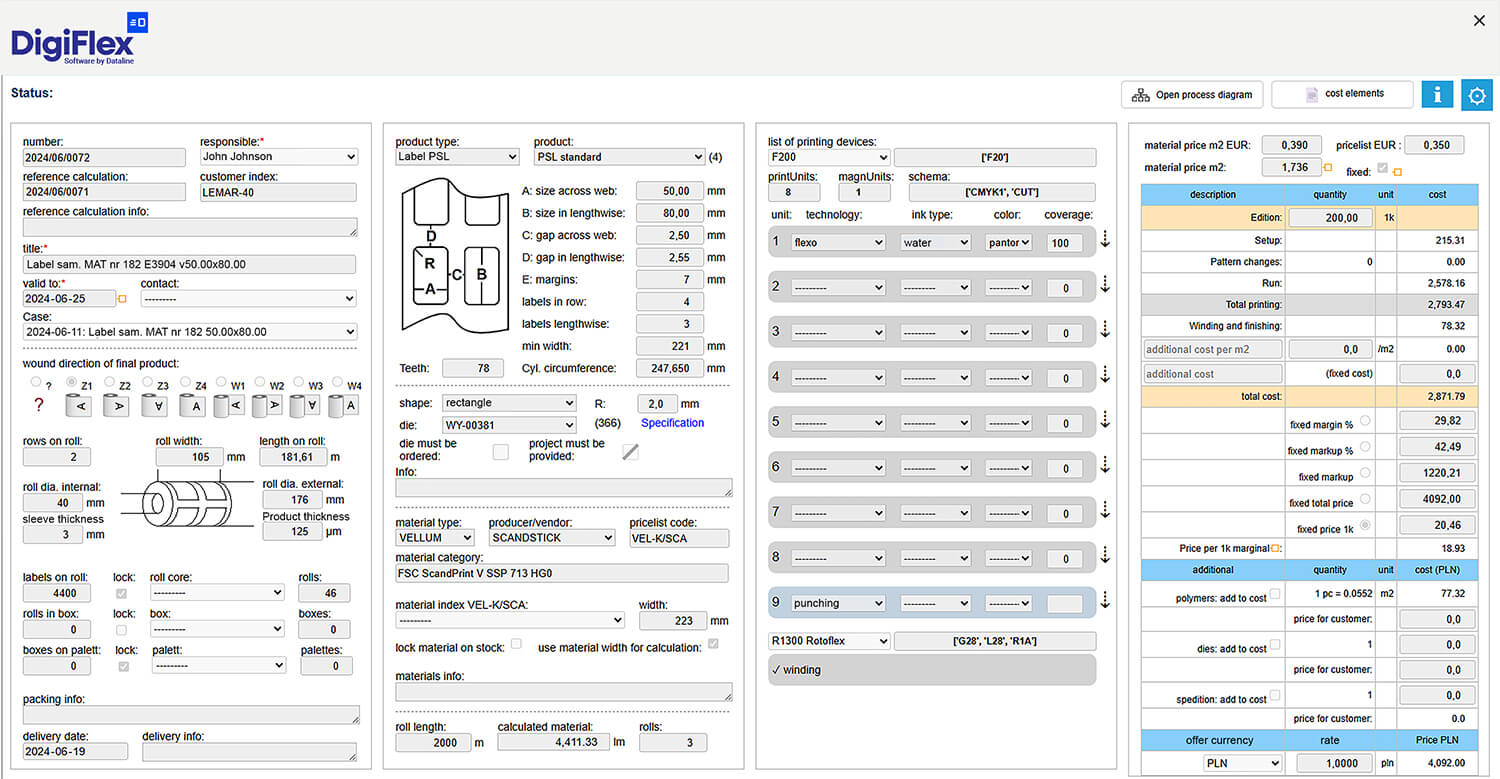Click the winding process row

932,670
